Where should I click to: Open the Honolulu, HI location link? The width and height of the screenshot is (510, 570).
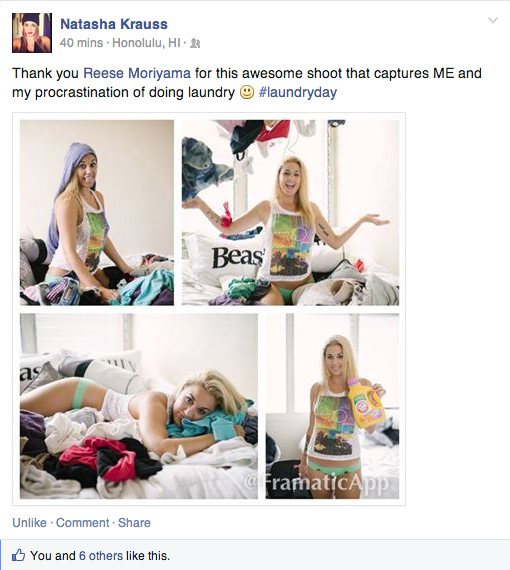[146, 43]
